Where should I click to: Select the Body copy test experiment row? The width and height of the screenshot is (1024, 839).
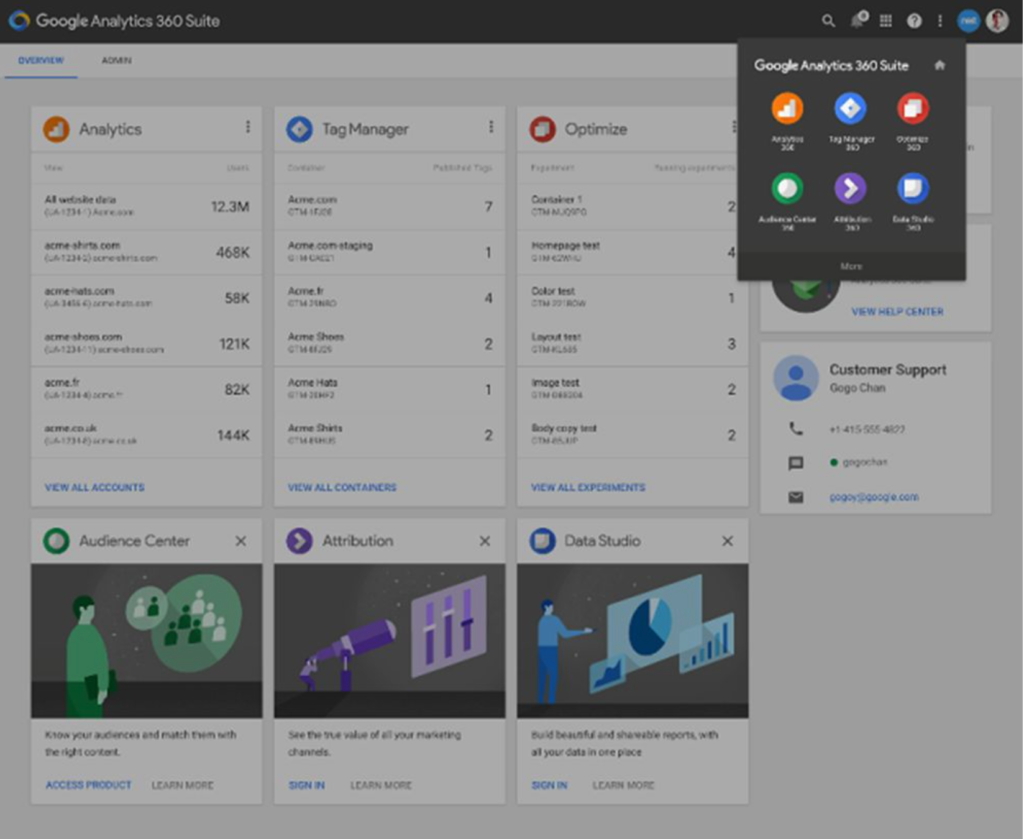pos(632,435)
